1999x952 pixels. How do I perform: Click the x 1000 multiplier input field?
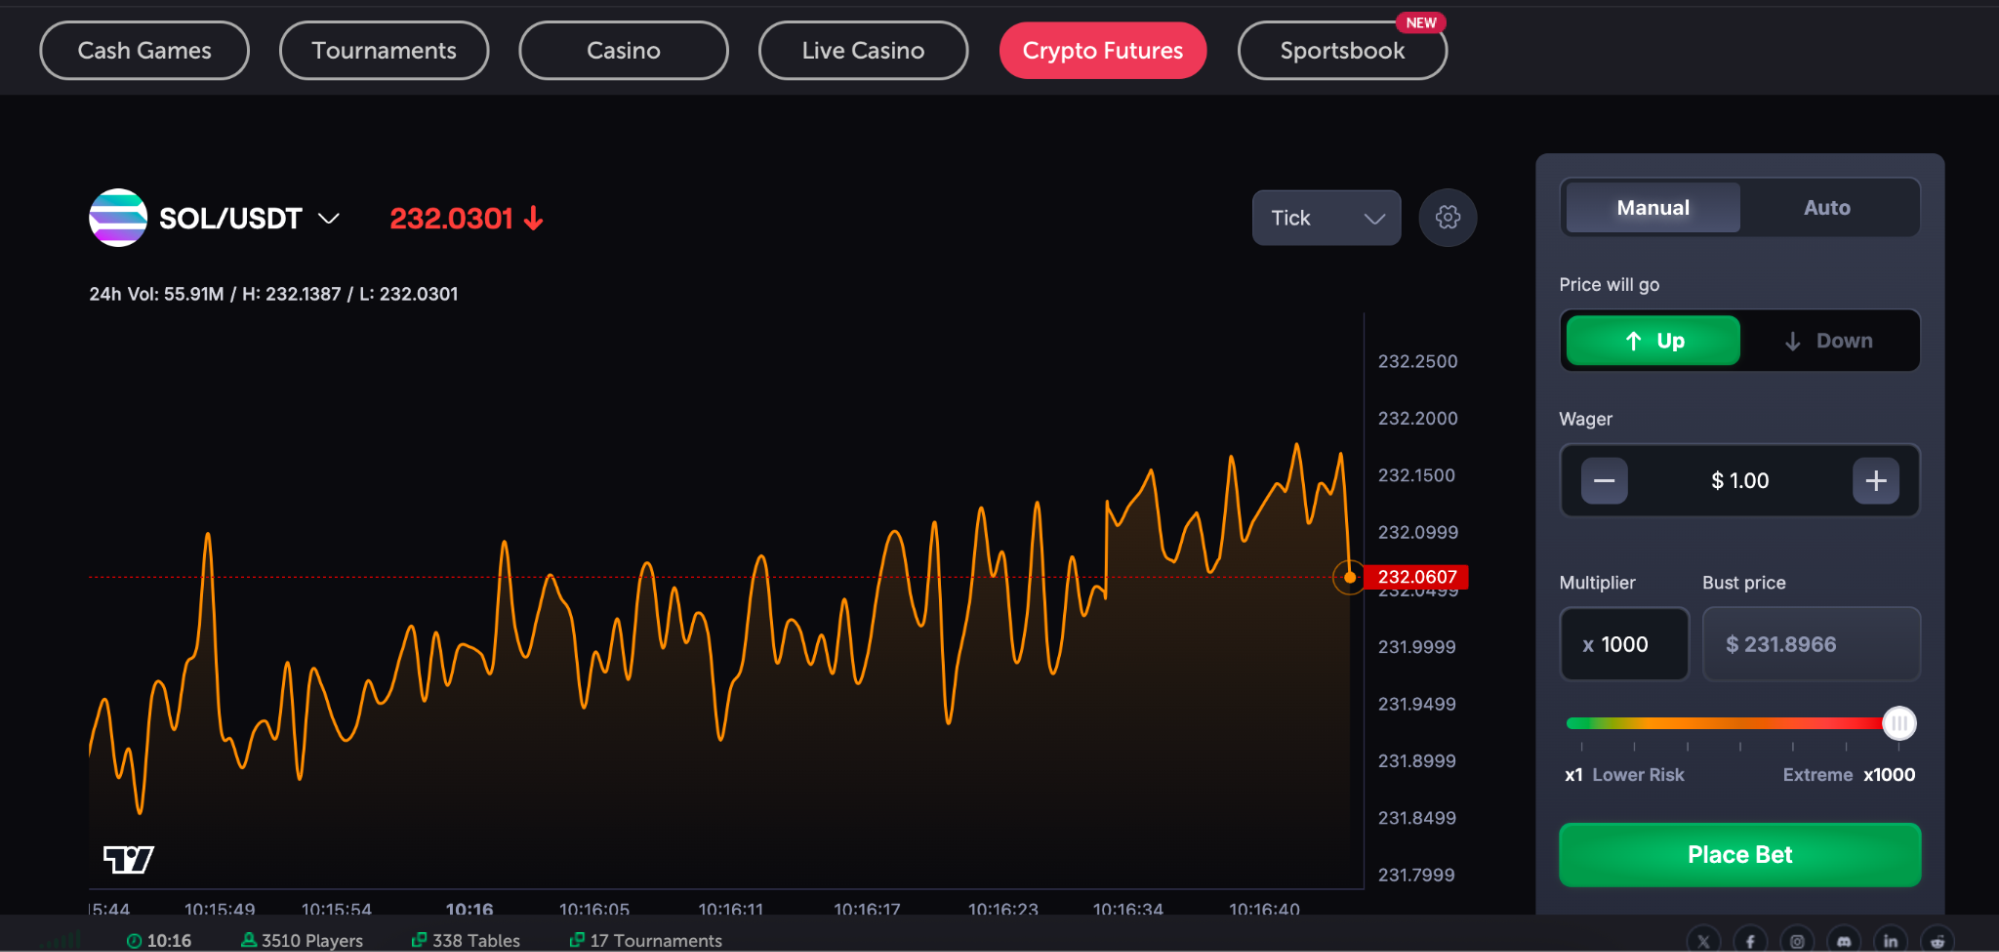tap(1624, 645)
